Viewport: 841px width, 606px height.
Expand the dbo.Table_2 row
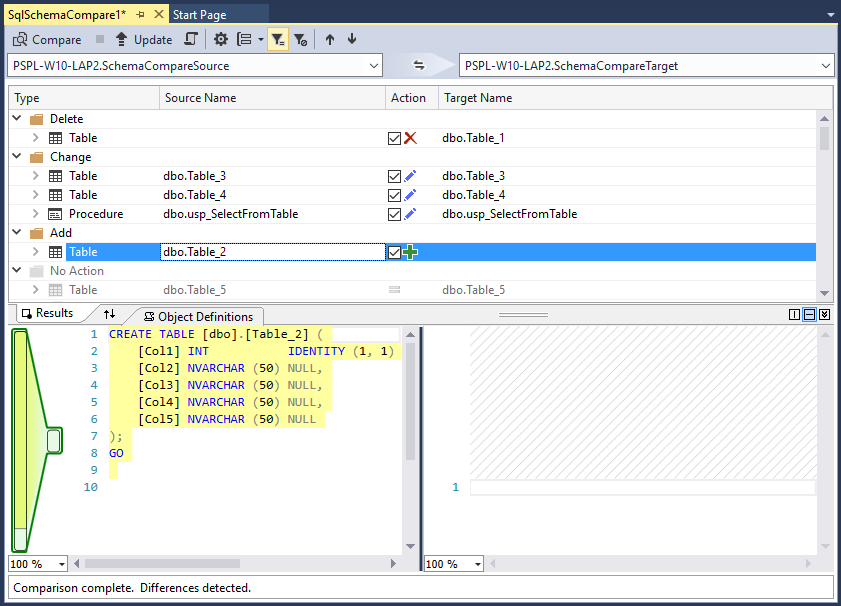(35, 252)
